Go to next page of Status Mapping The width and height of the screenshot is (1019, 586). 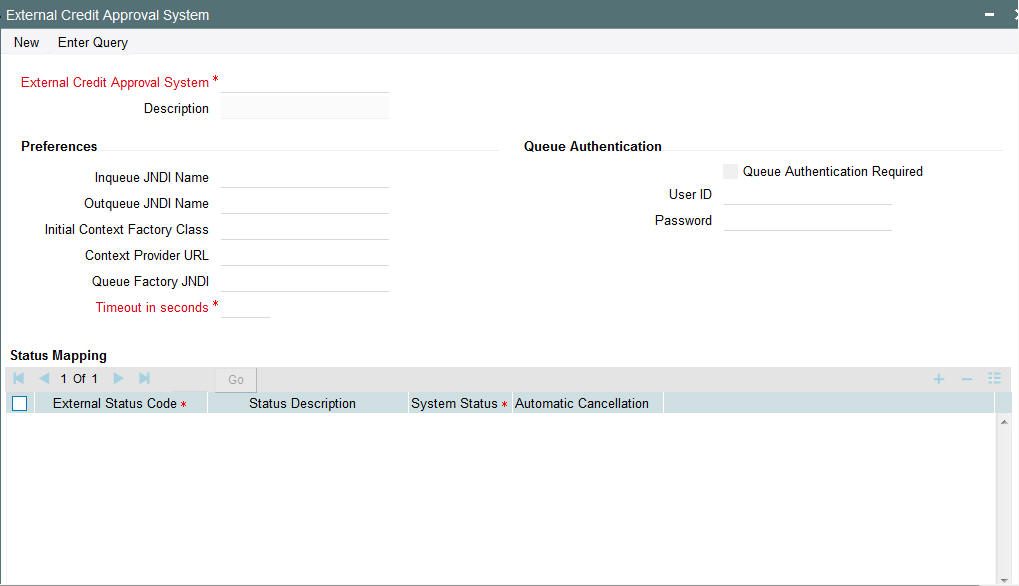tap(118, 379)
